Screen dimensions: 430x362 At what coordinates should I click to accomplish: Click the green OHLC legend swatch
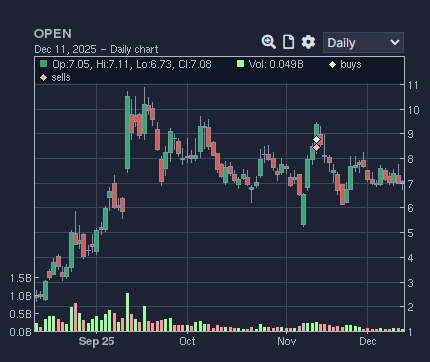(x=43, y=64)
